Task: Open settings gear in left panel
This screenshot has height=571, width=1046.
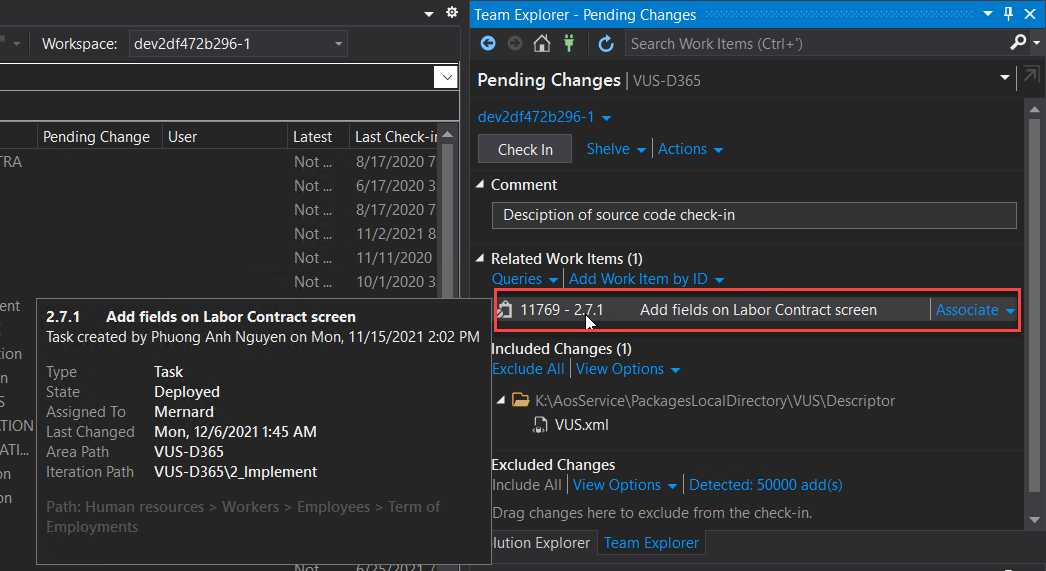Action: [x=452, y=13]
